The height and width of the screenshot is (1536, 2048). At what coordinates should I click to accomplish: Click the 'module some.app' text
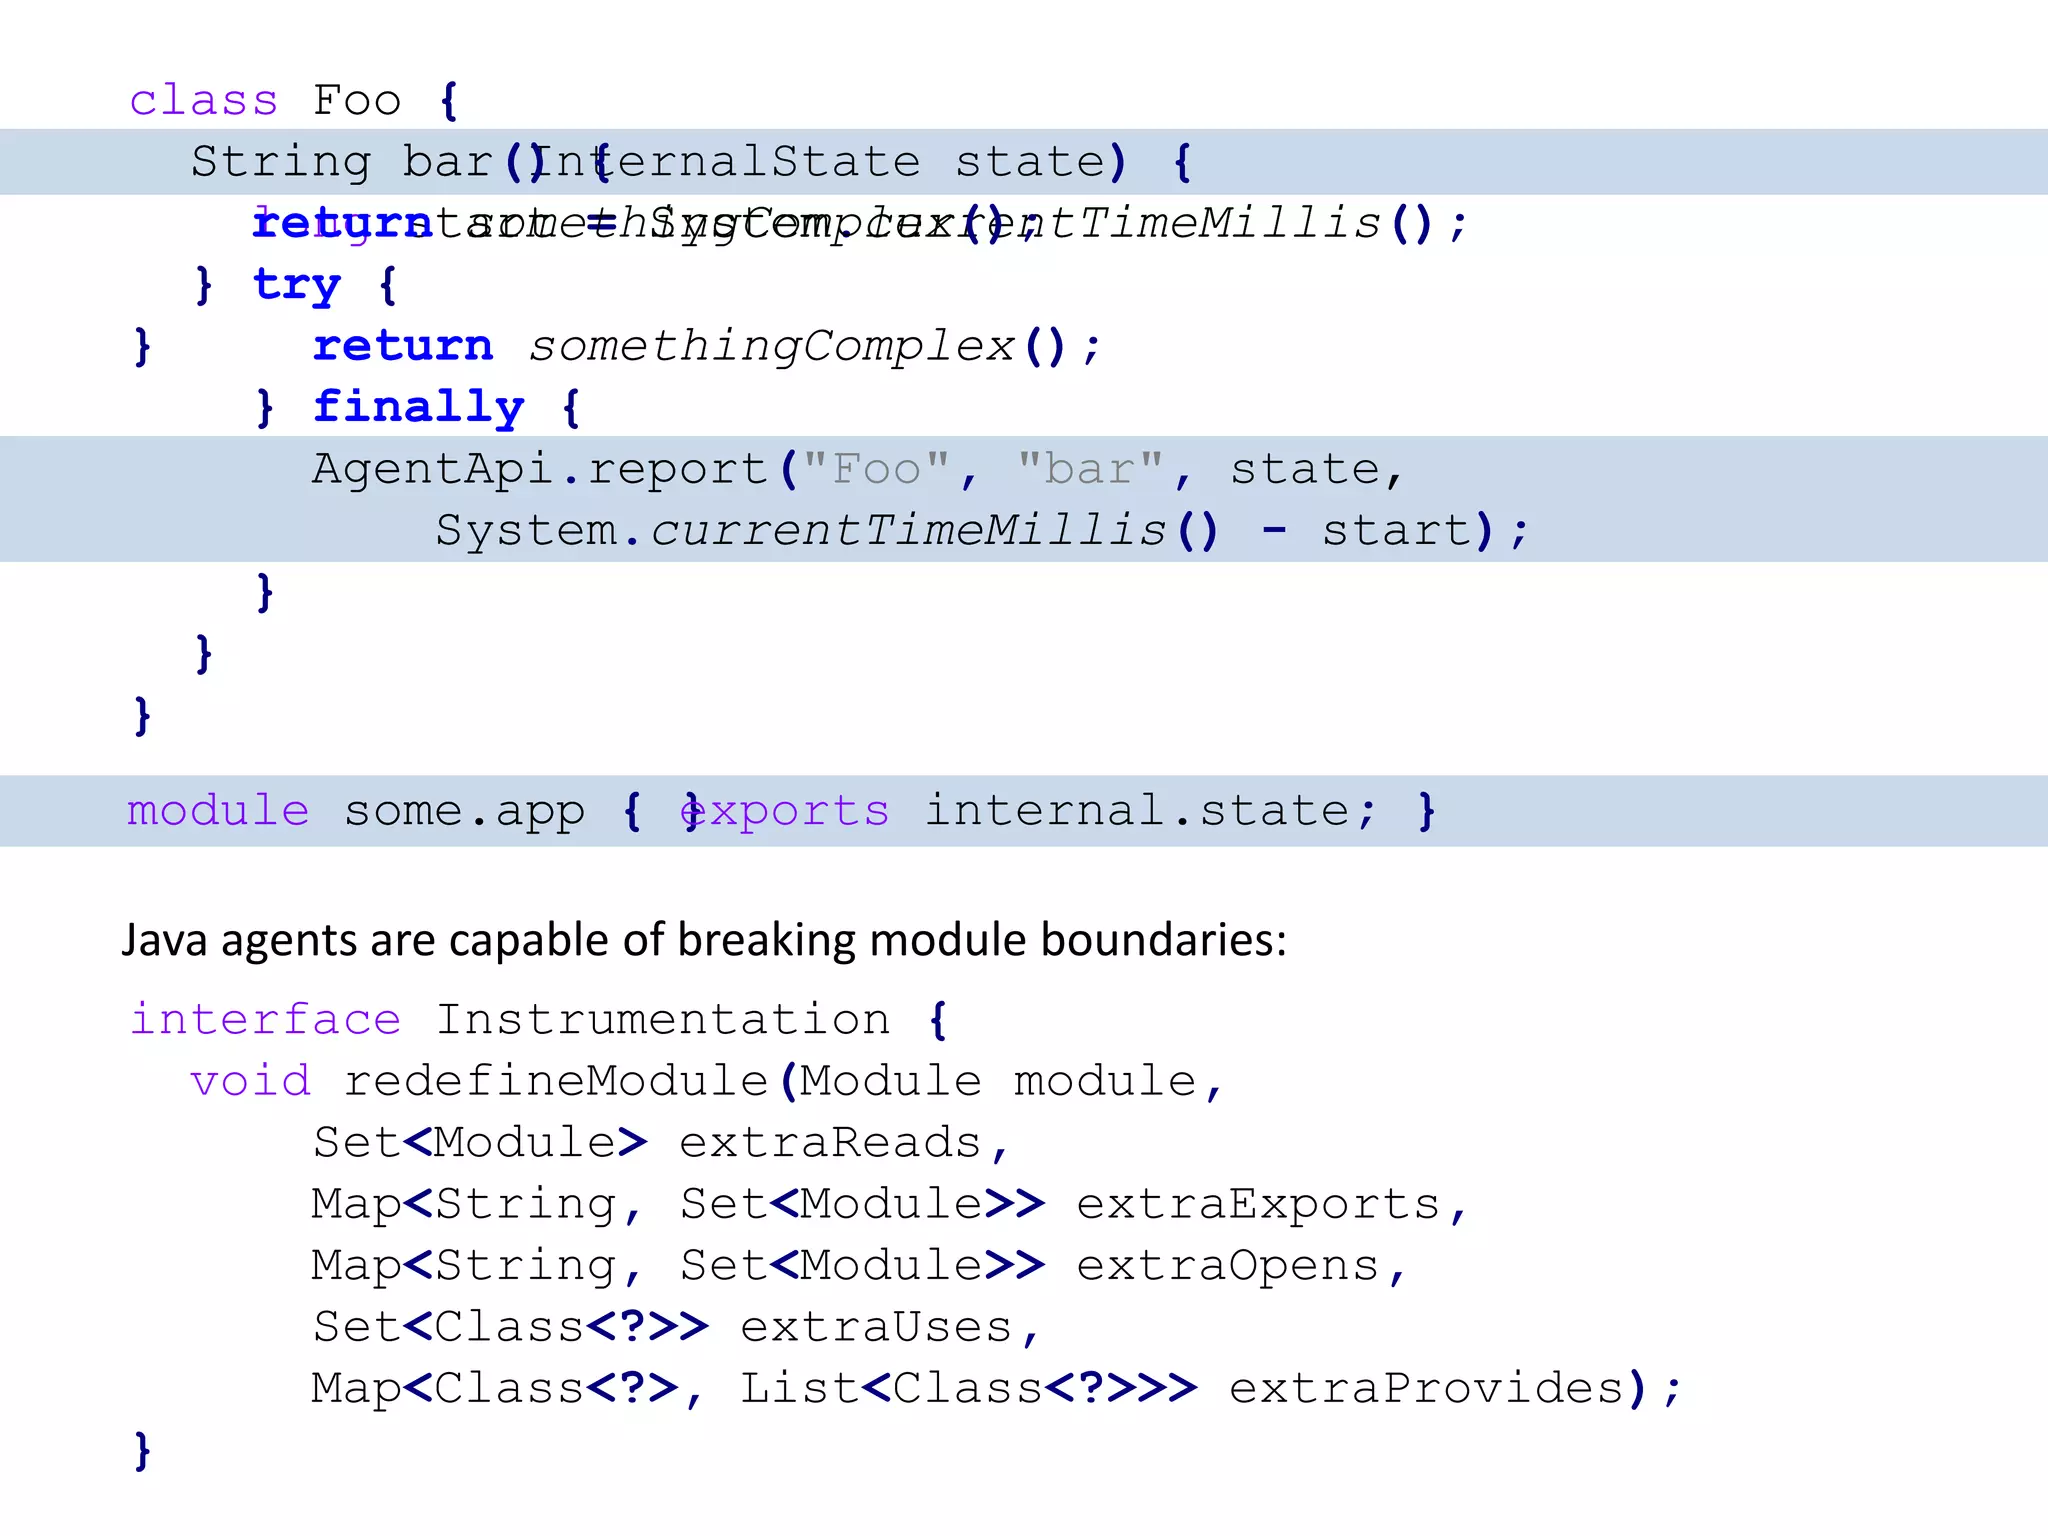click(x=356, y=810)
